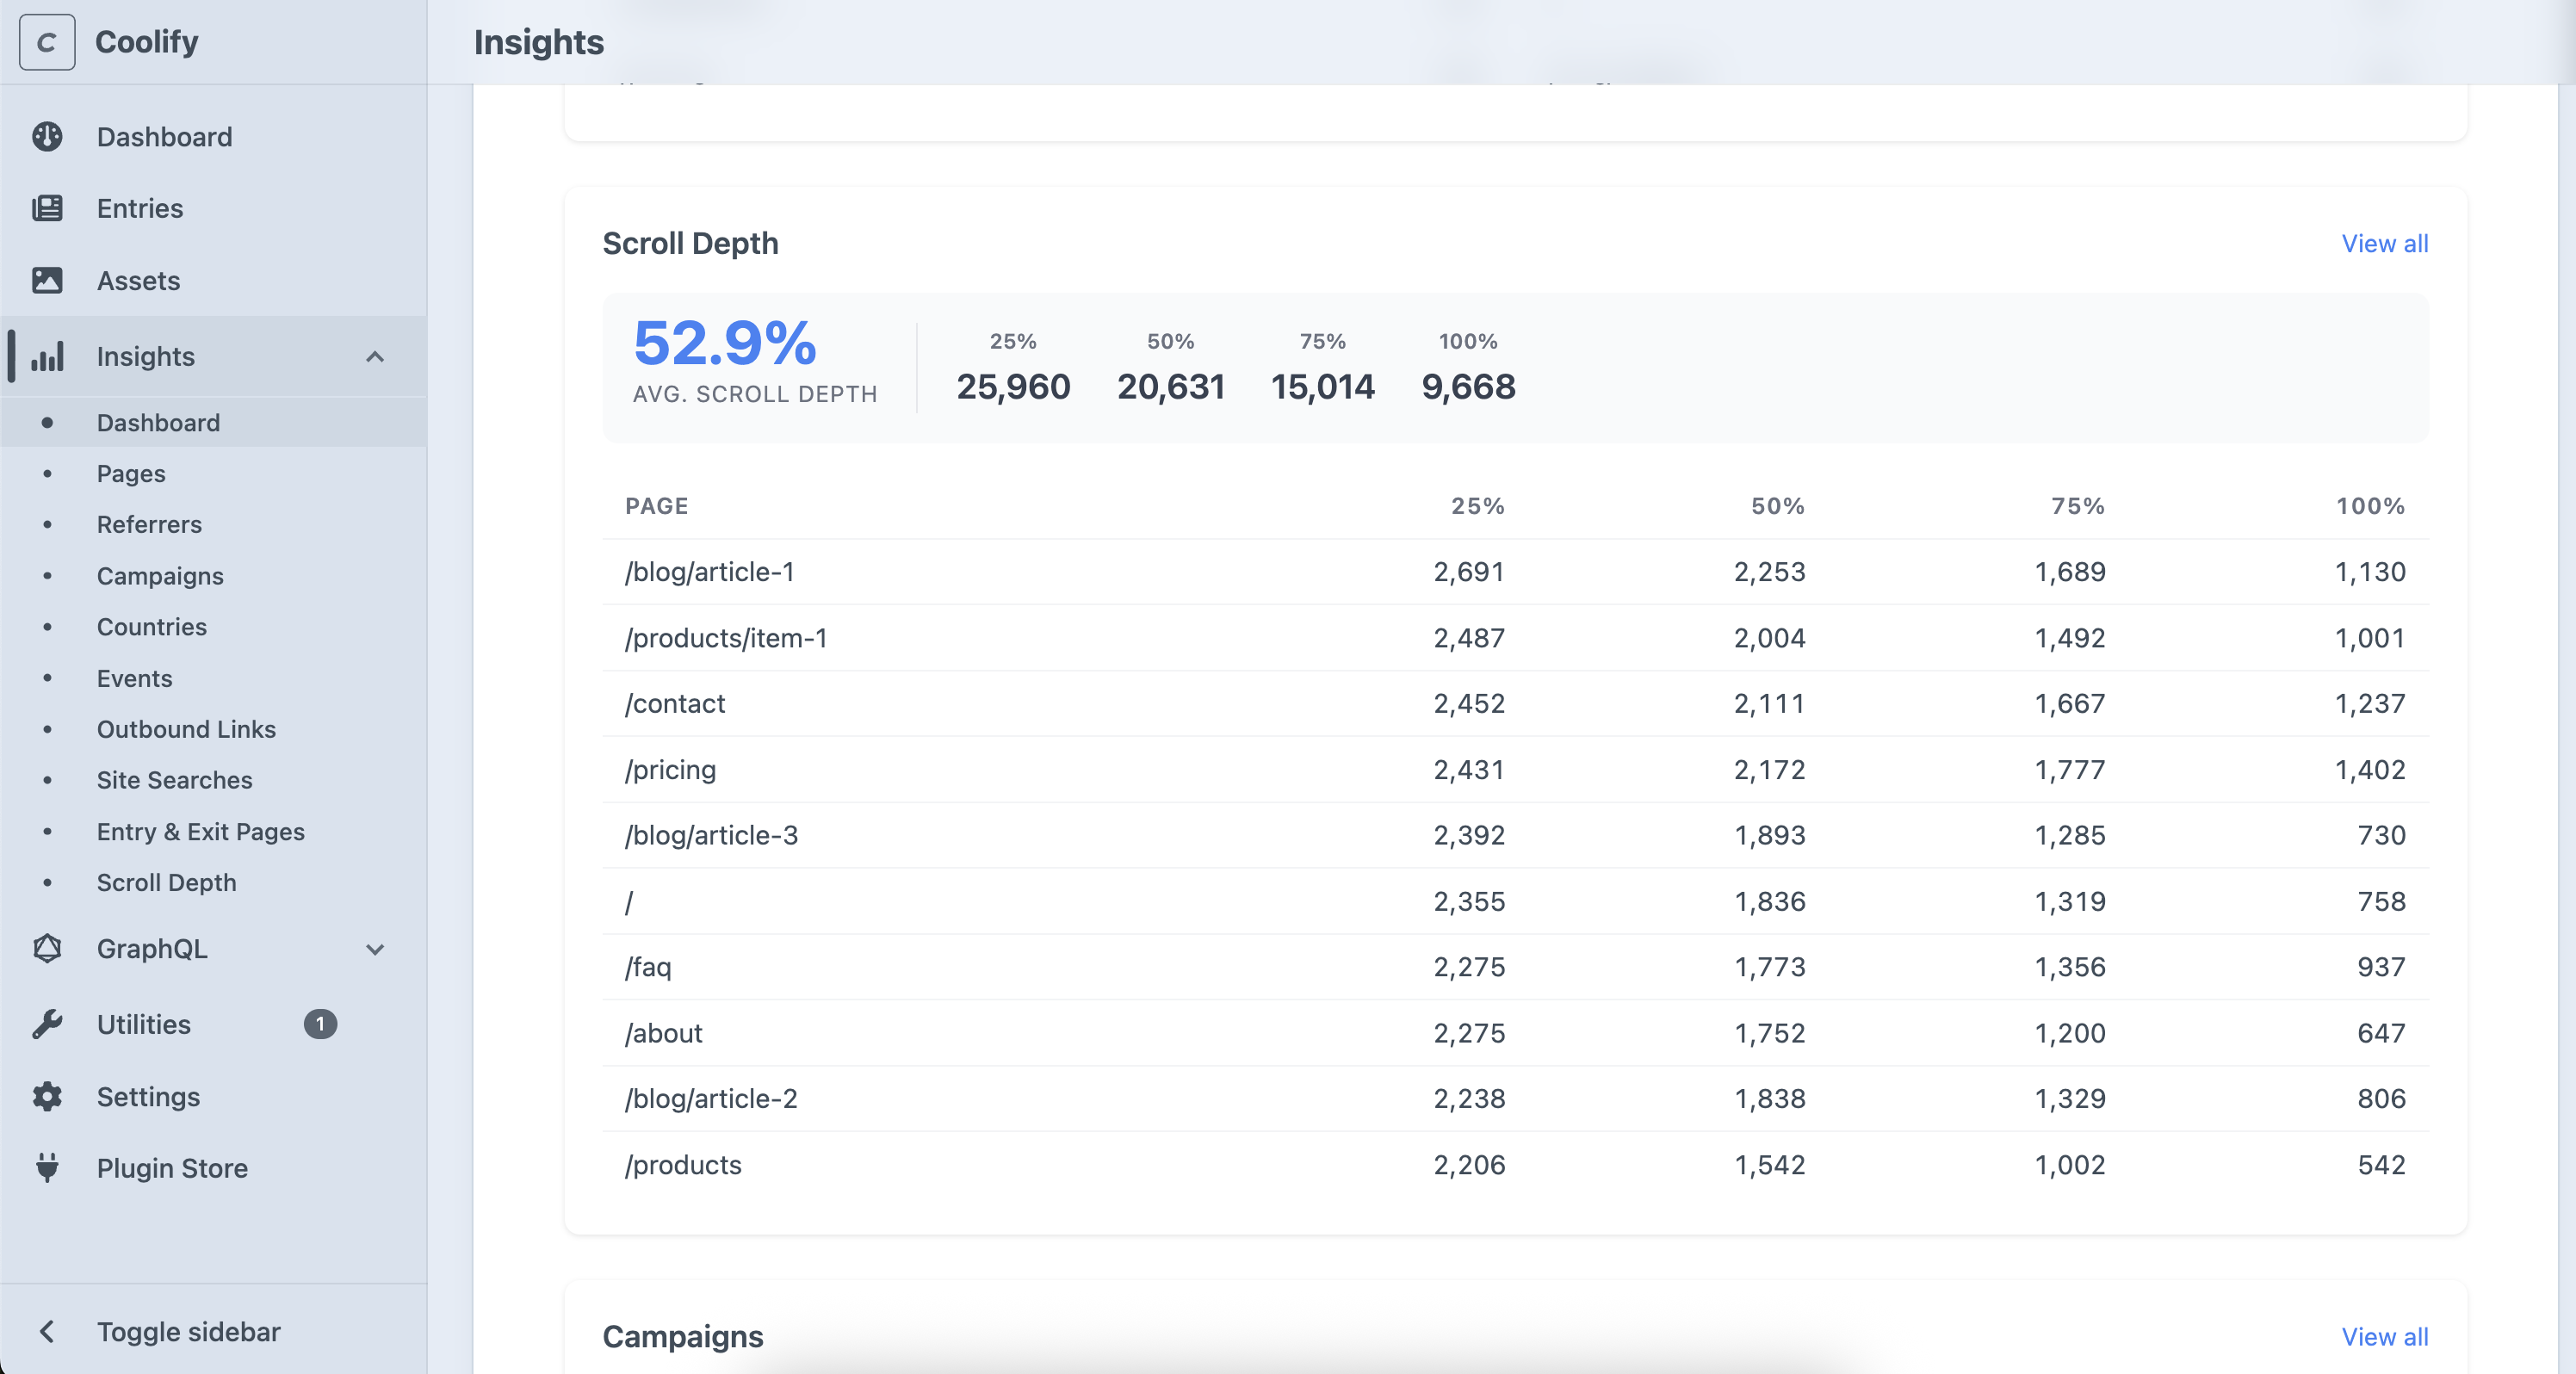This screenshot has height=1374, width=2576.
Task: Click the Entries newspaper icon
Action: pos(47,208)
